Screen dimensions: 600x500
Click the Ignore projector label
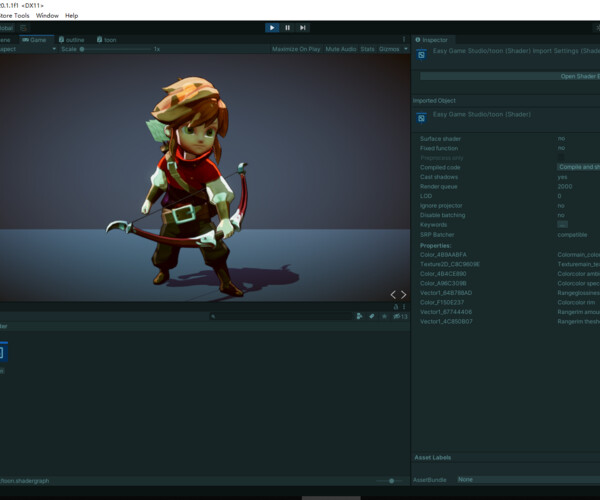[441, 206]
